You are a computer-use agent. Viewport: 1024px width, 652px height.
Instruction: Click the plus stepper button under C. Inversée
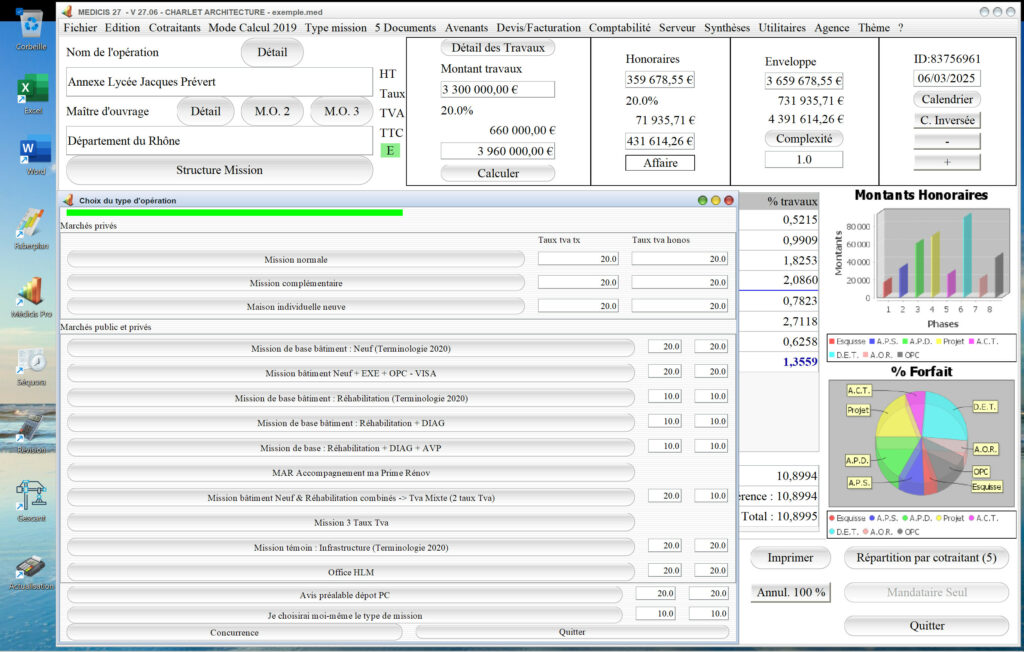pyautogui.click(x=947, y=162)
